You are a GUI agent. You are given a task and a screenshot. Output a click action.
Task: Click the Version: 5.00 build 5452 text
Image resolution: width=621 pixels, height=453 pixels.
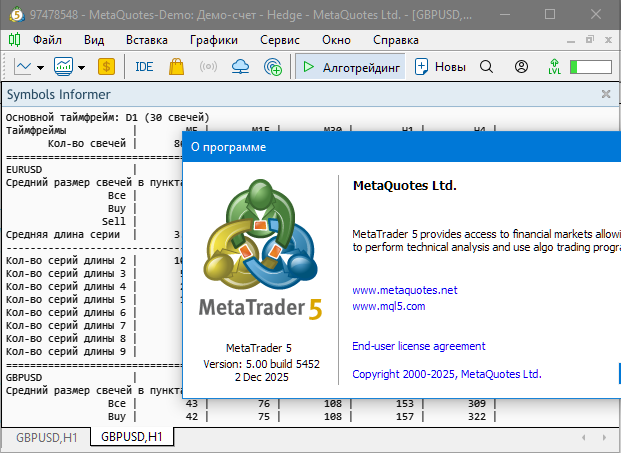click(261, 364)
